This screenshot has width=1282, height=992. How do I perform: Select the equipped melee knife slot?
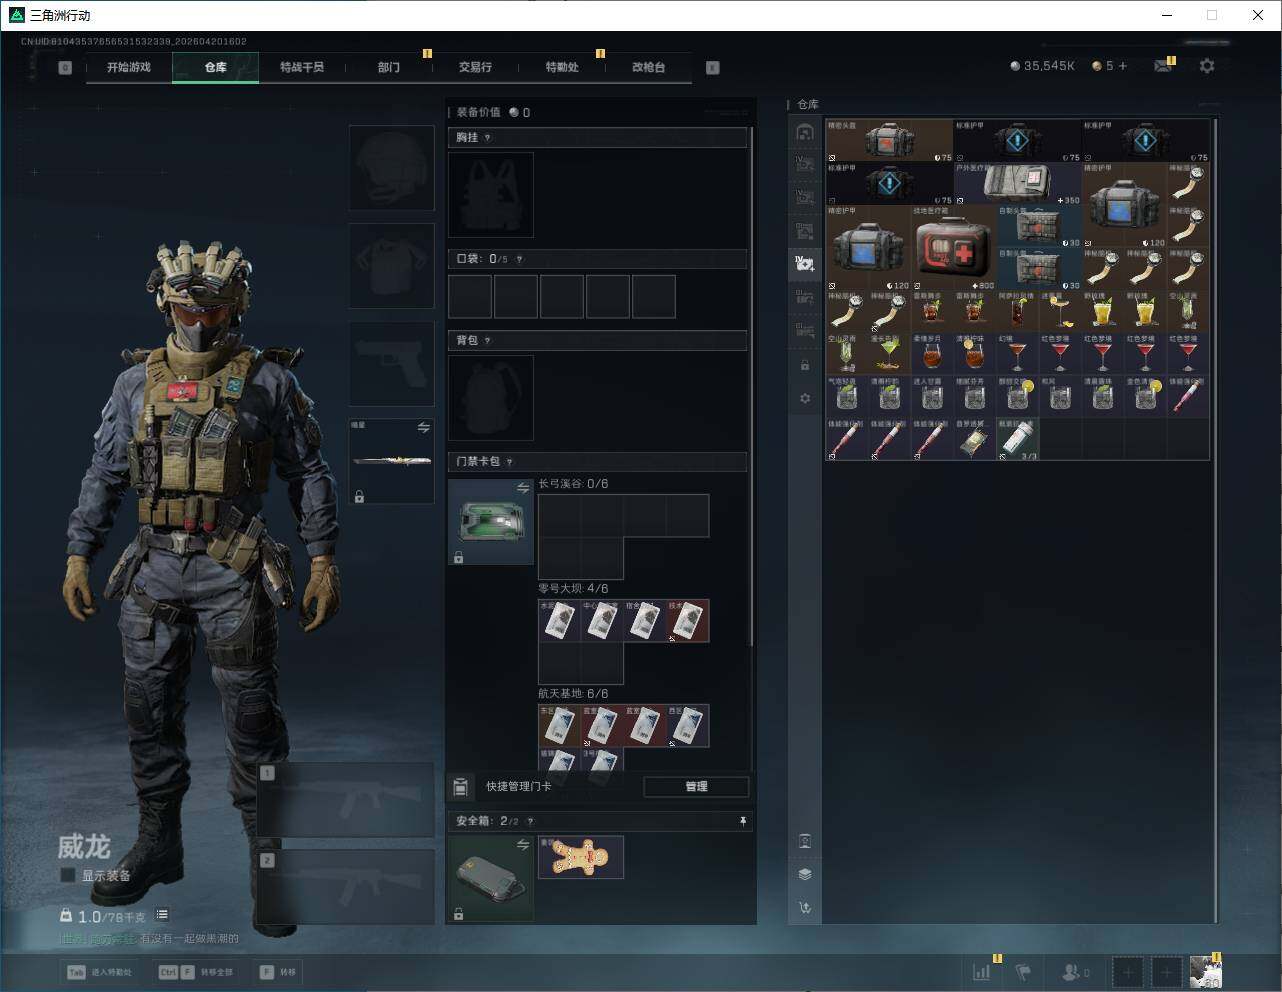(391, 461)
